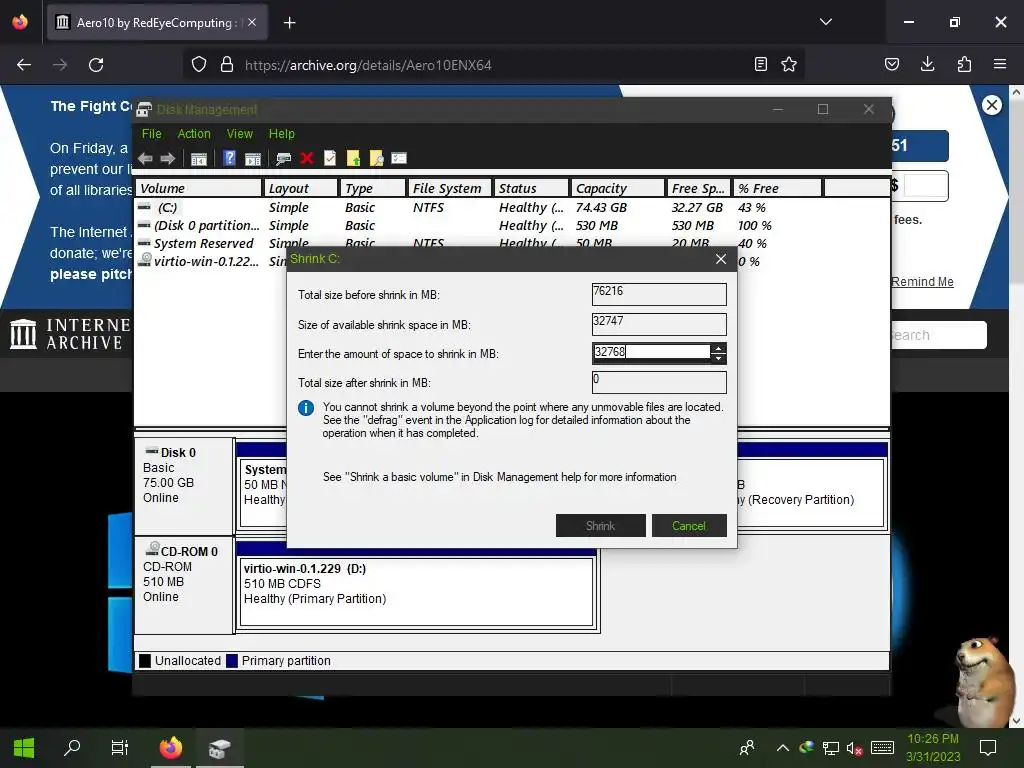Viewport: 1024px width, 768px height.
Task: Dismiss donation banner with round X
Action: [991, 105]
